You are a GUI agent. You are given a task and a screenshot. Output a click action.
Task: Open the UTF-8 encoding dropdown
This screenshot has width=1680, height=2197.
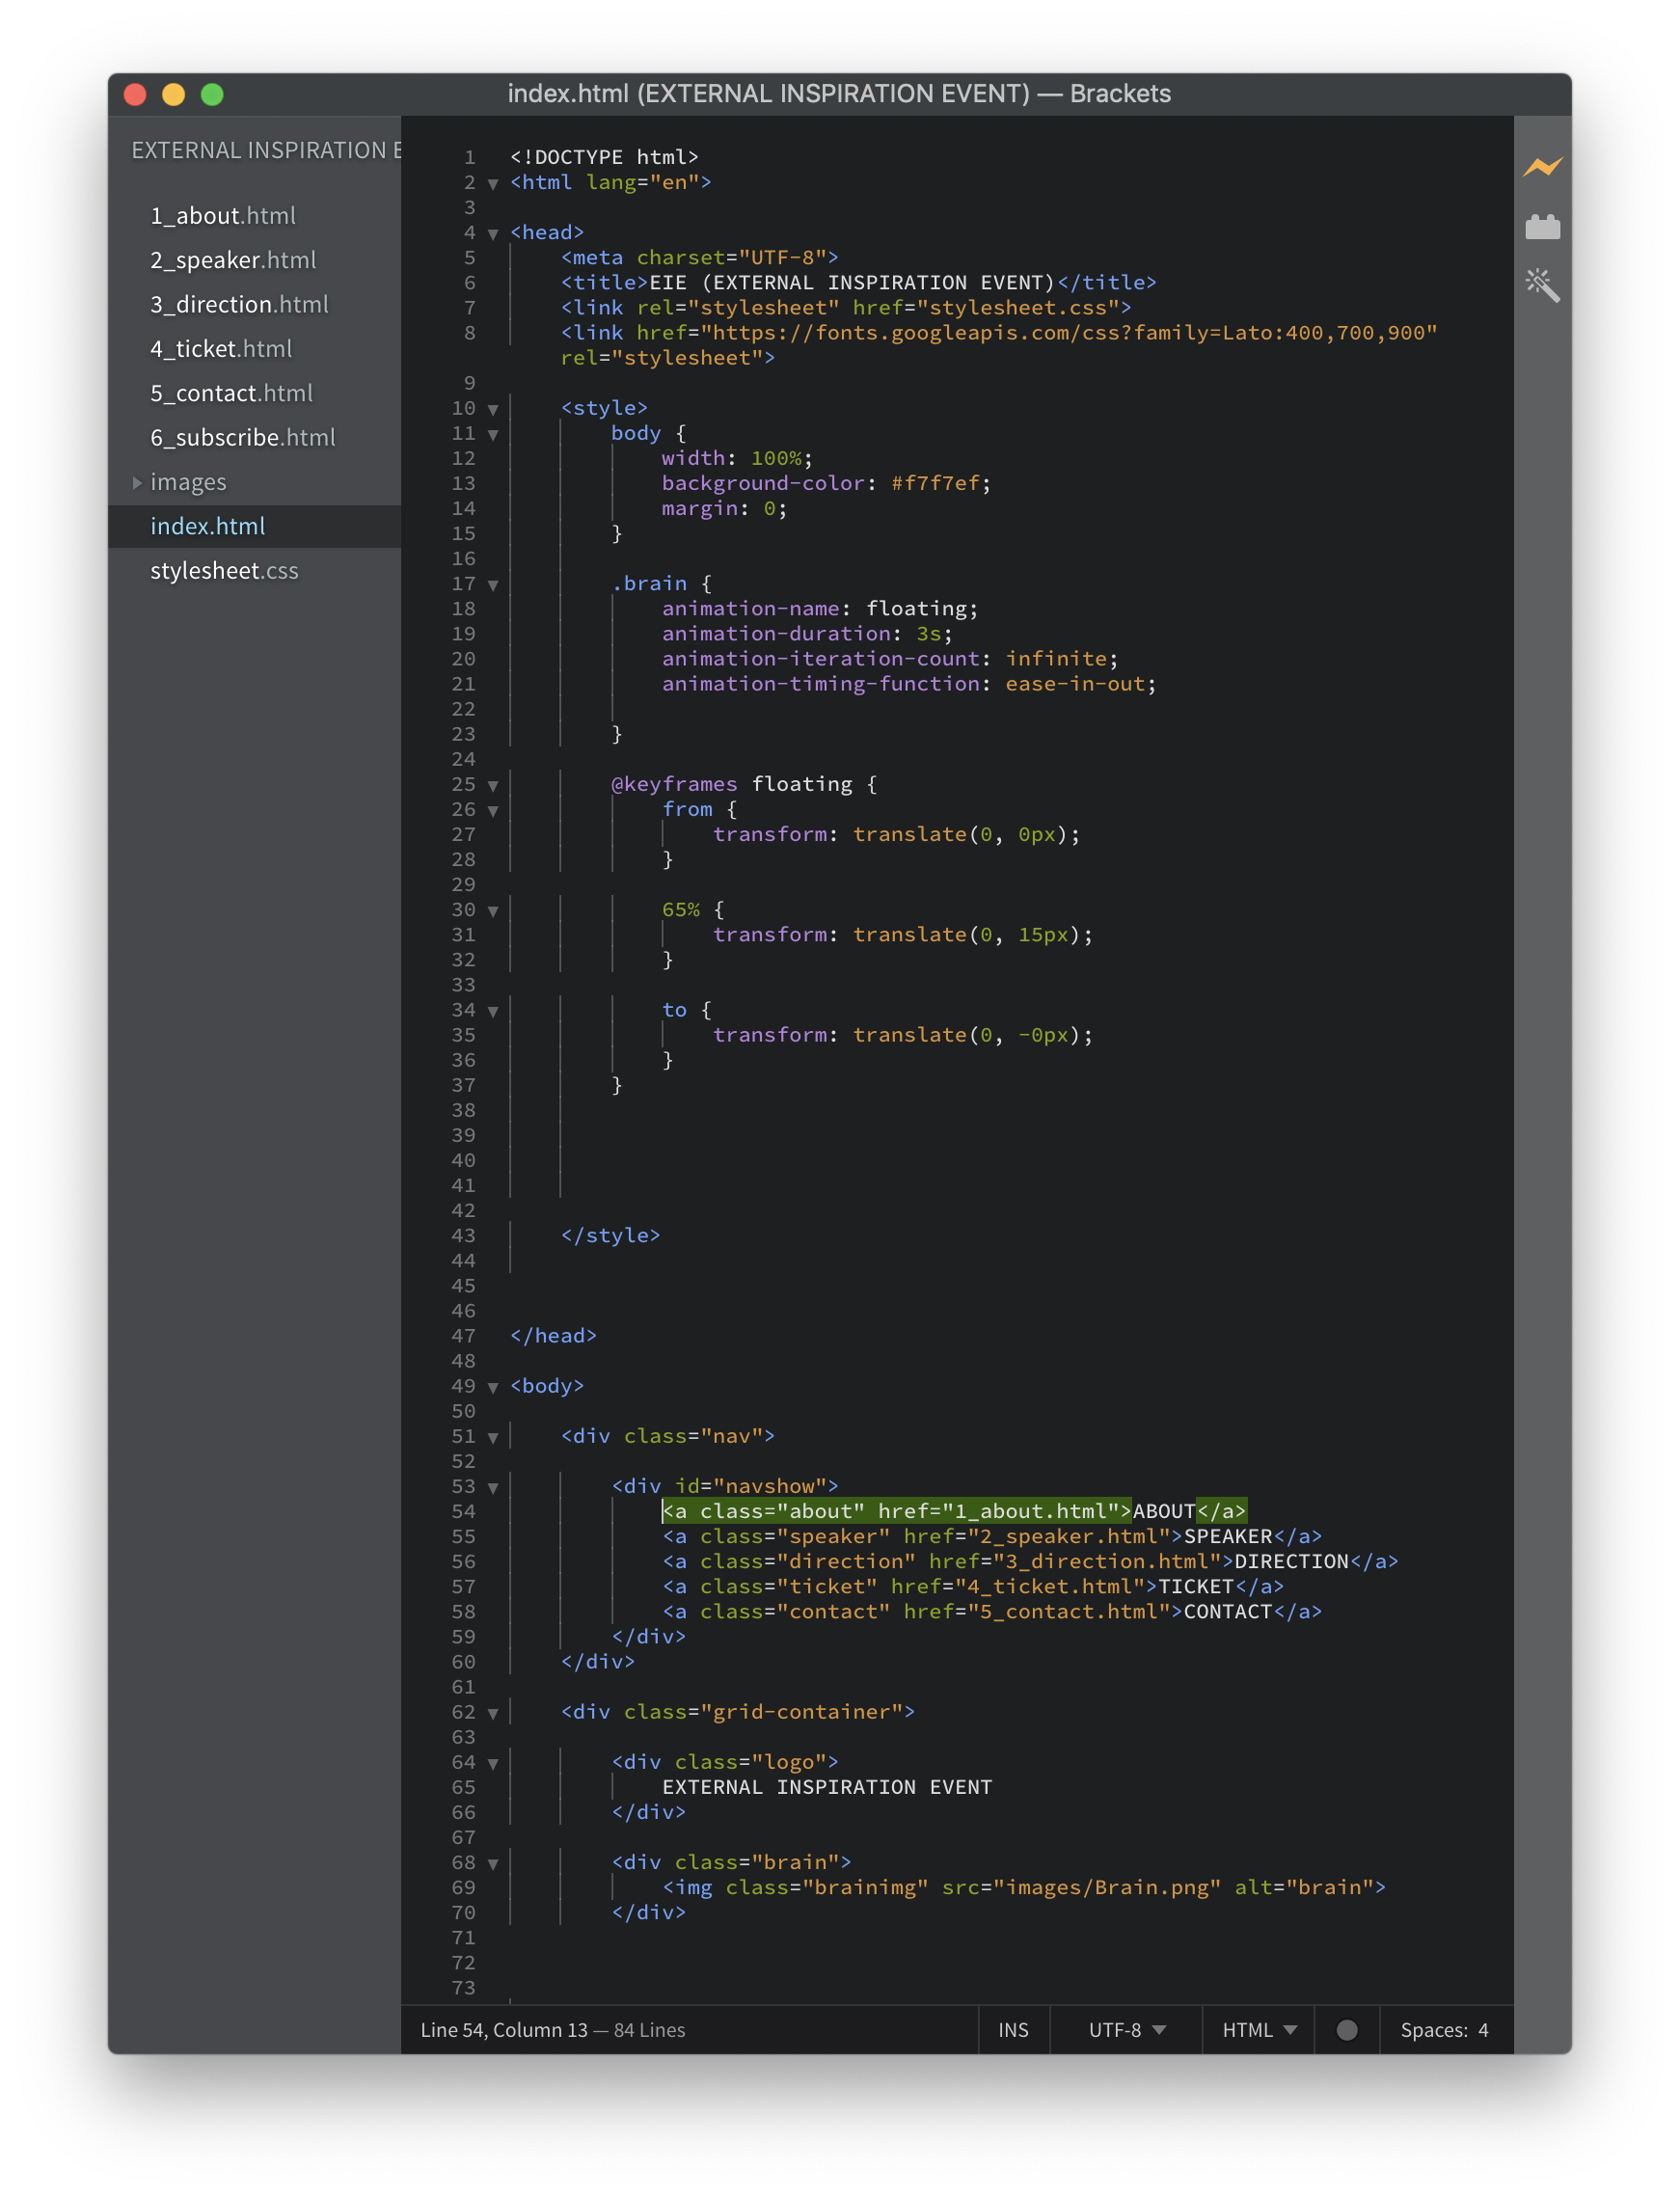tap(1126, 2029)
